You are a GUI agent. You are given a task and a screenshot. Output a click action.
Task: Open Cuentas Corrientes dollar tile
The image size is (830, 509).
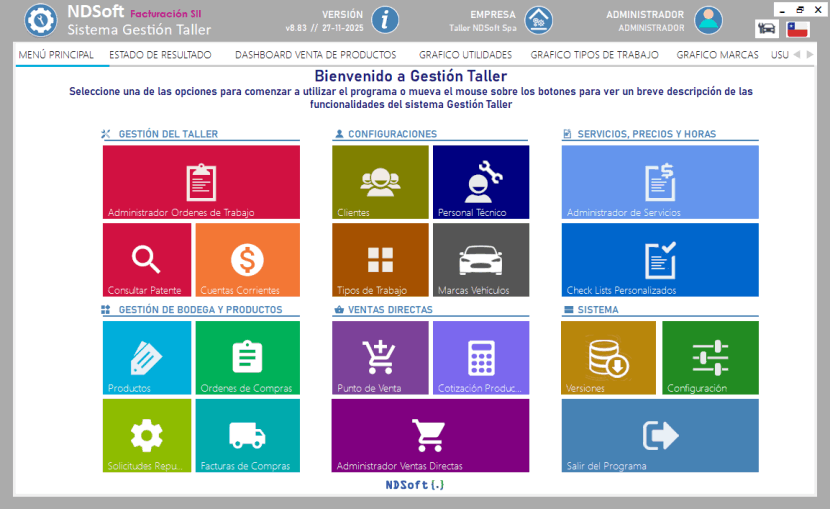[247, 259]
